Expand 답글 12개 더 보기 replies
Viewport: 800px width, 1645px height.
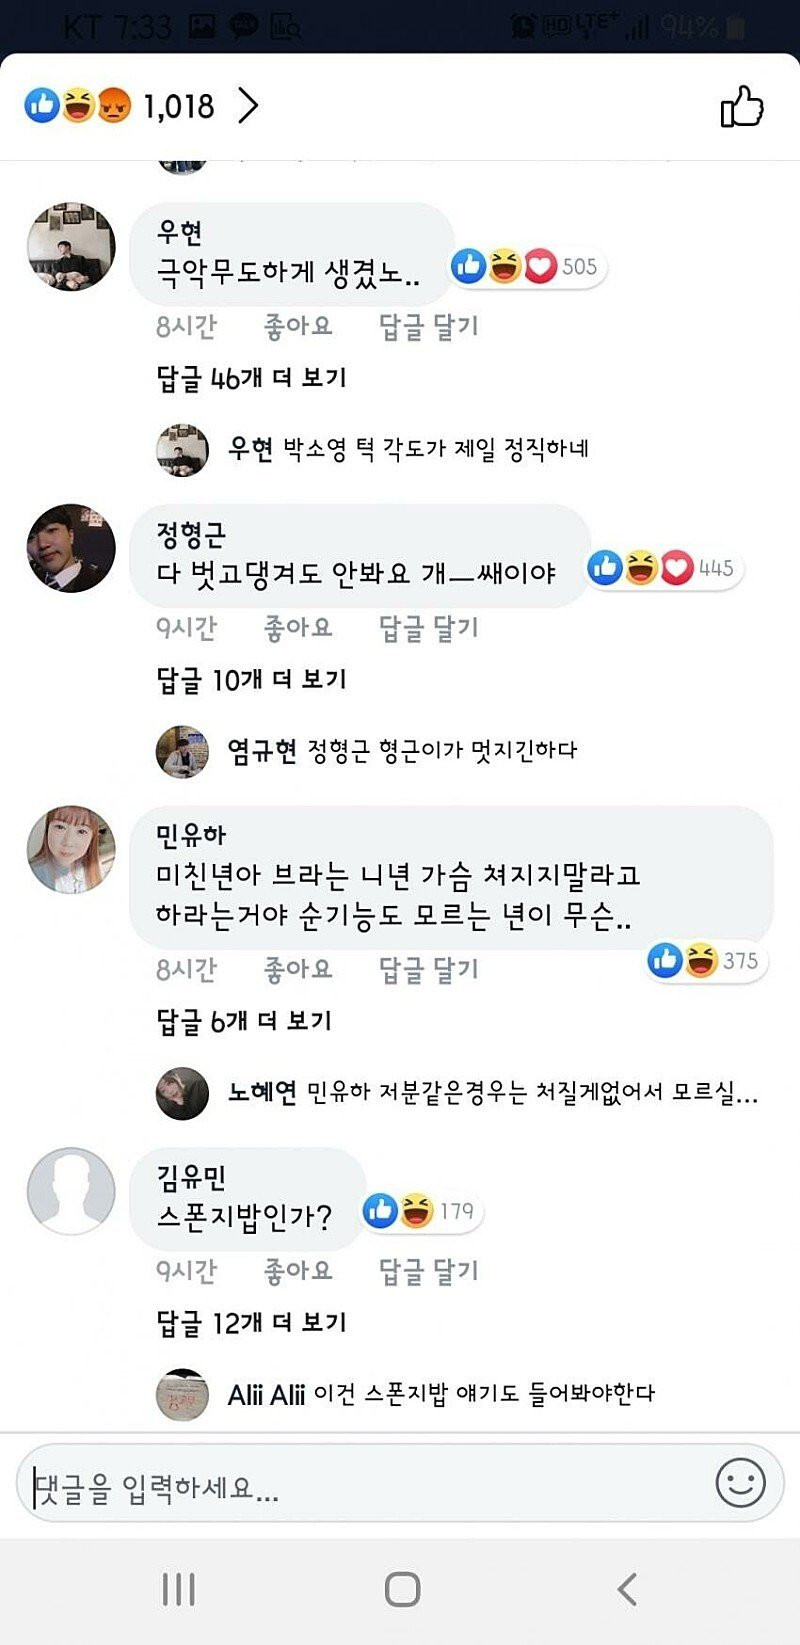pyautogui.click(x=251, y=1323)
